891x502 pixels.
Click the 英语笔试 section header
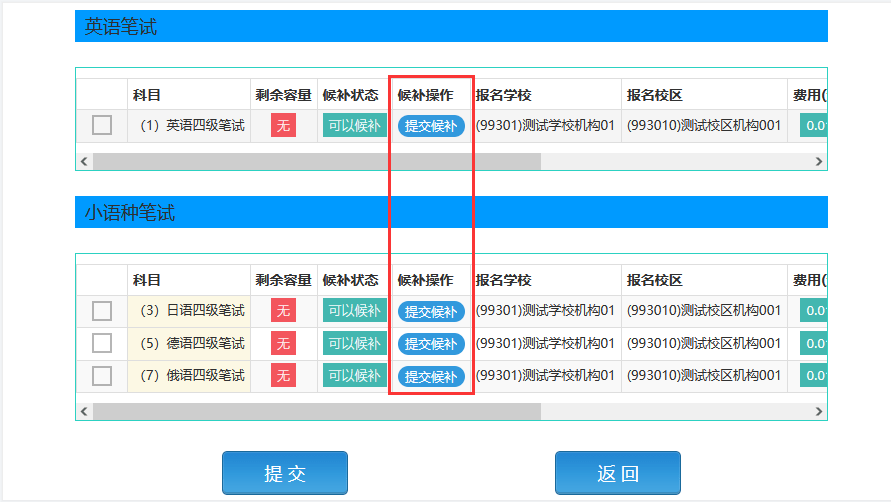tap(451, 26)
